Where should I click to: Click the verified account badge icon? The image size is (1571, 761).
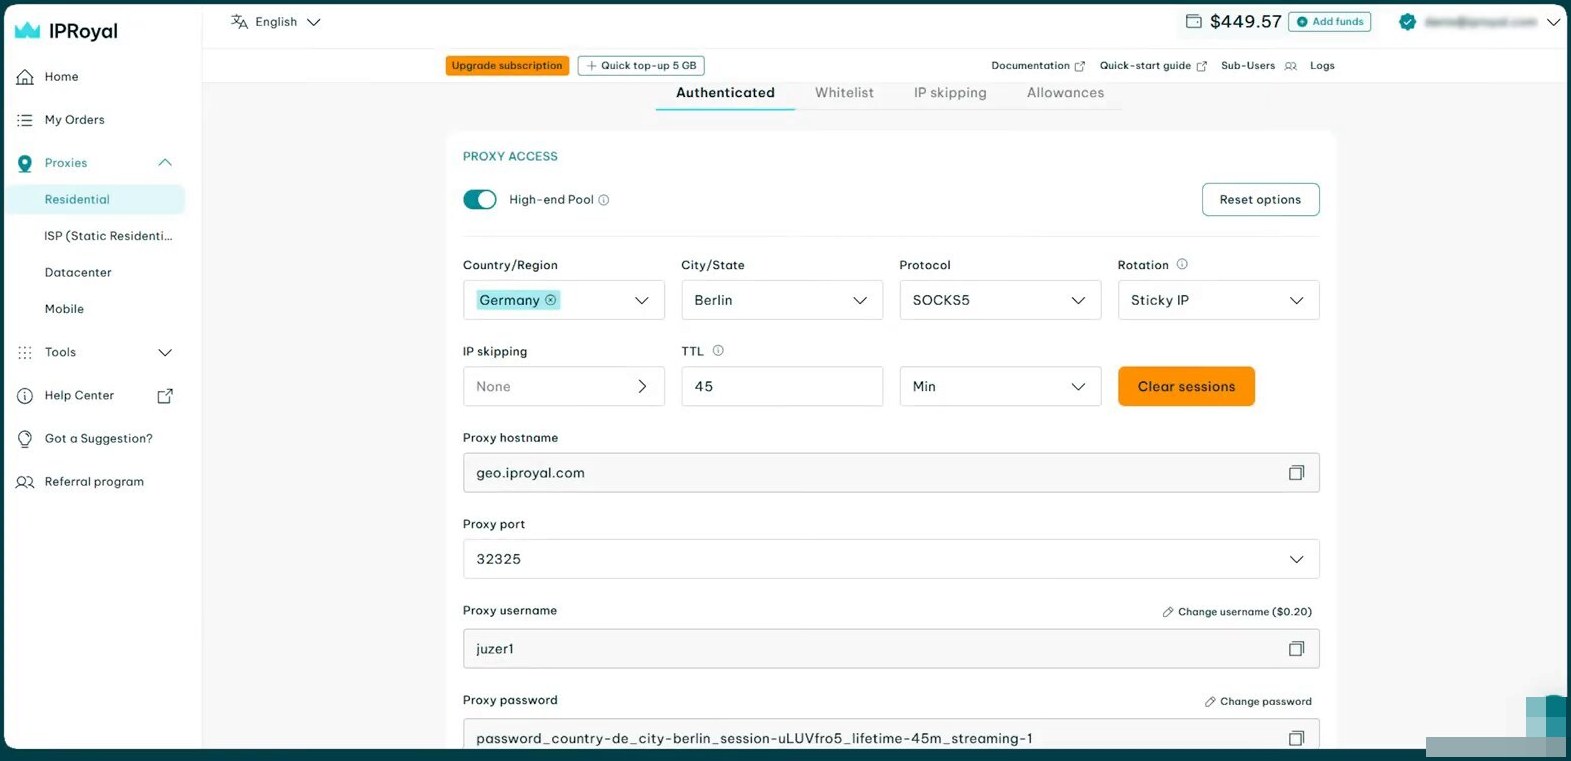point(1407,21)
